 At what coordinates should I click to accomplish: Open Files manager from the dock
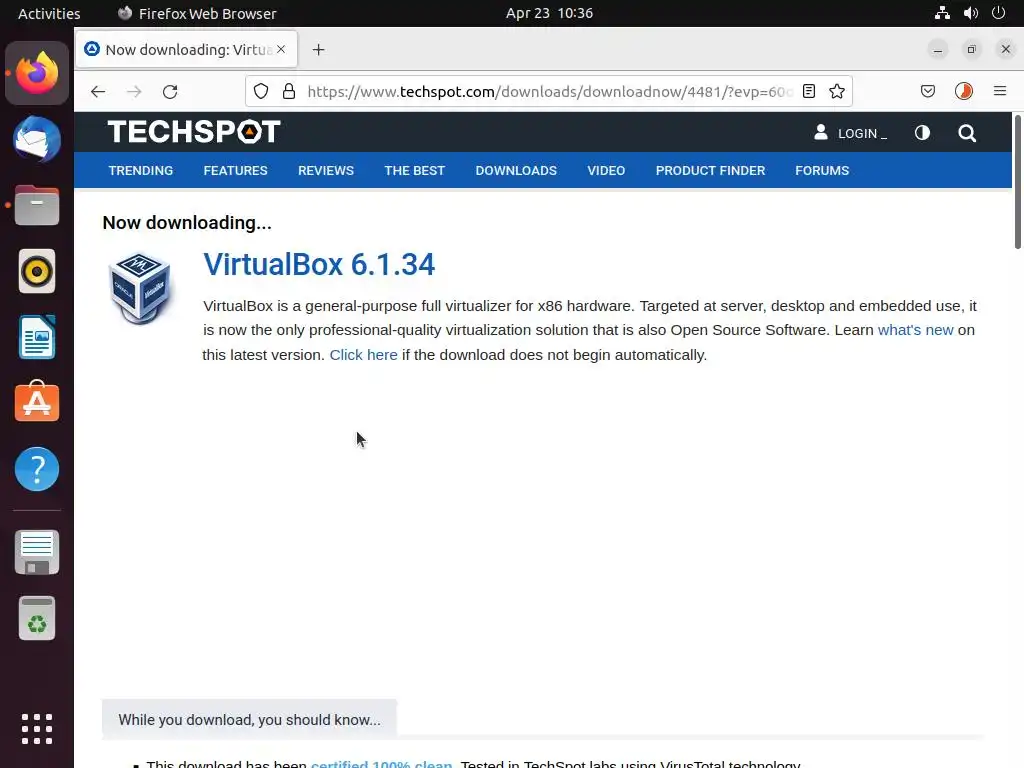click(37, 205)
